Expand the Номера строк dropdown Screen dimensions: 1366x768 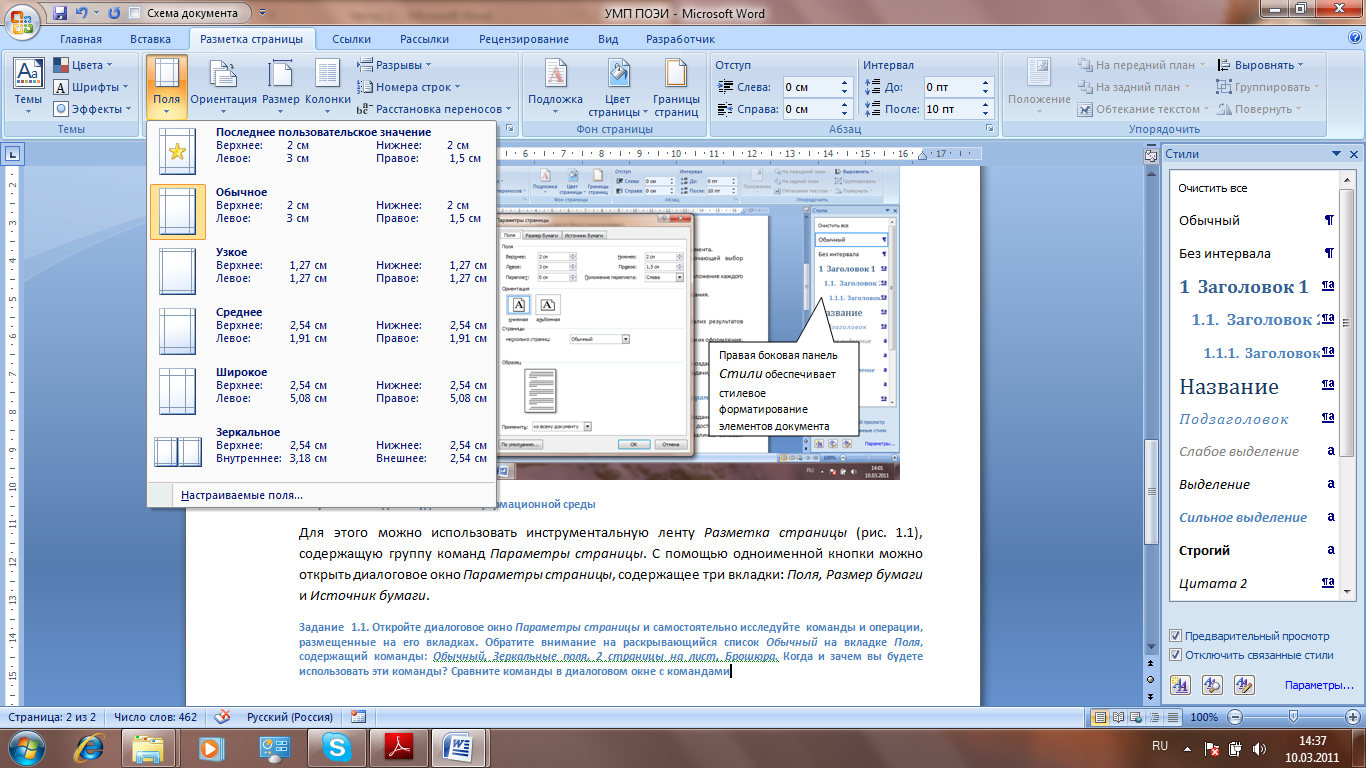[410, 87]
